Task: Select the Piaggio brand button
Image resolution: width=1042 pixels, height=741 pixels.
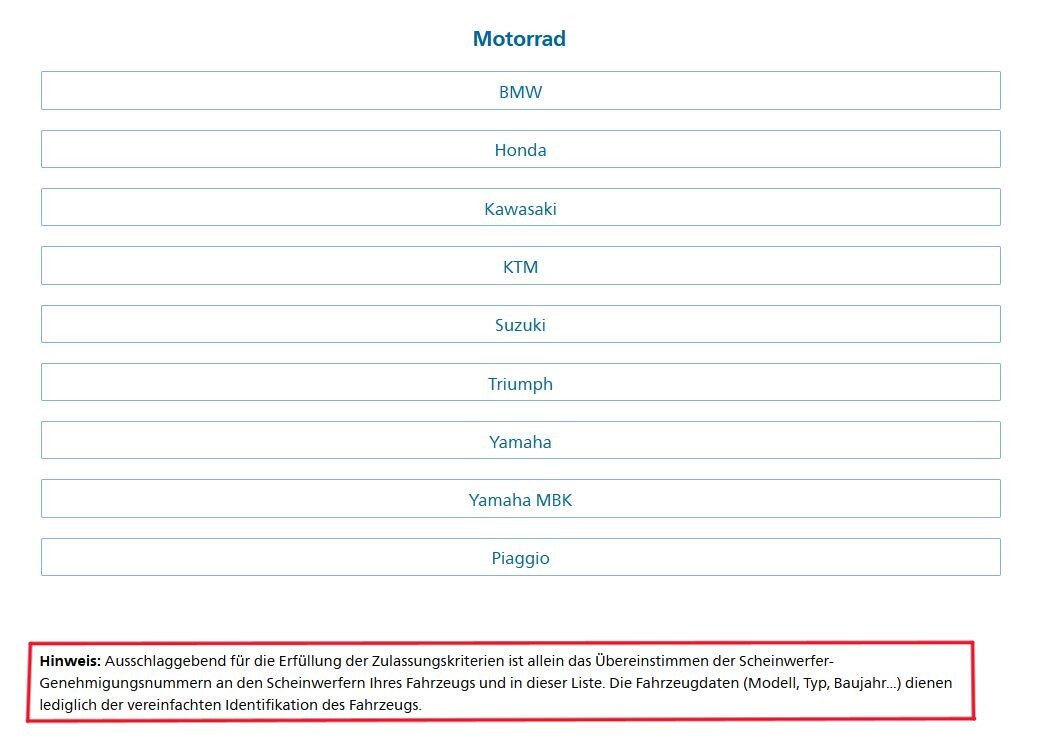Action: (x=520, y=558)
